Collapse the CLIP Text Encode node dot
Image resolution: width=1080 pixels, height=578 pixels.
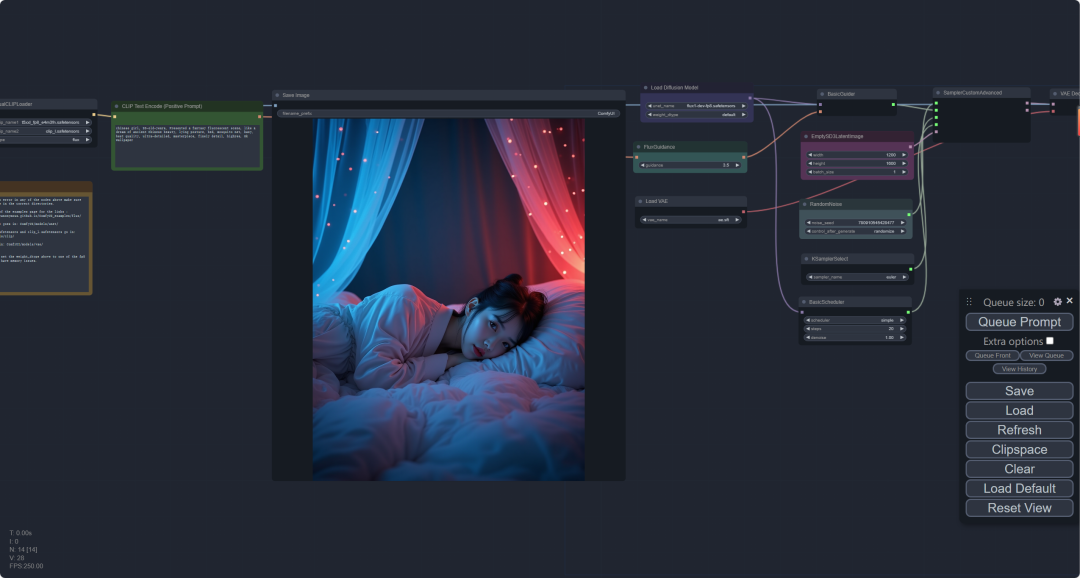coord(116,106)
